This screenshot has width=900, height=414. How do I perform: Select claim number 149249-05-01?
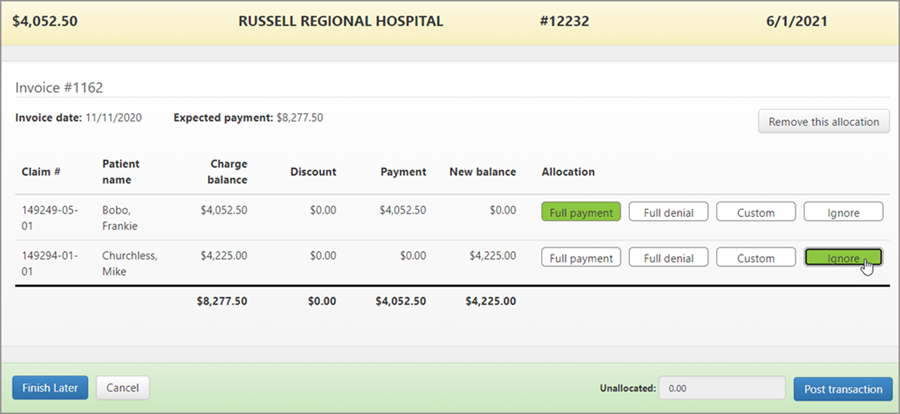tap(50, 218)
